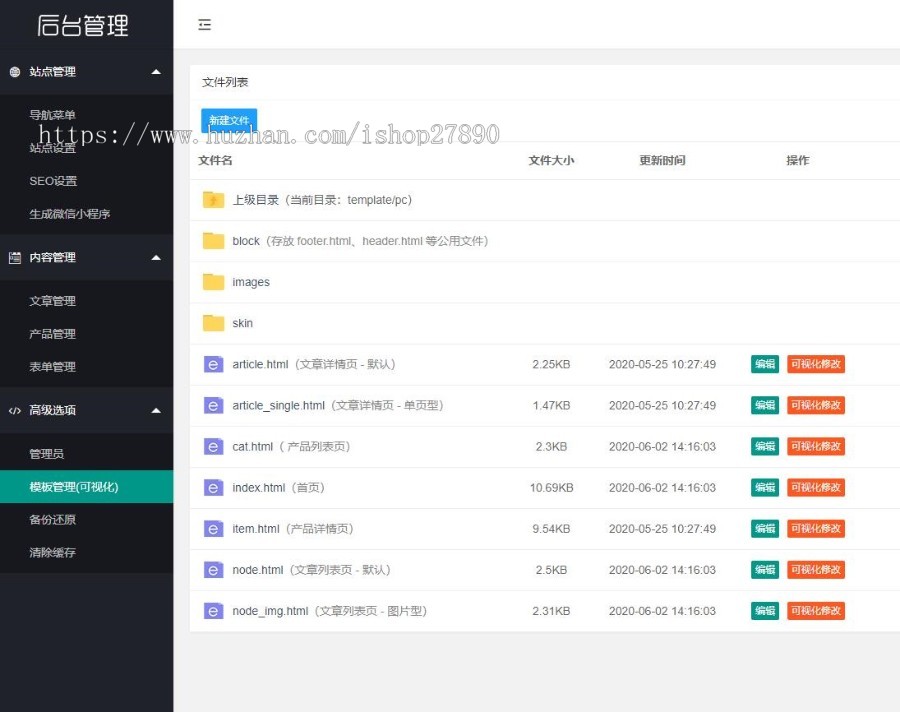Click 编辑 for cat.html
The width and height of the screenshot is (900, 712).
[765, 446]
